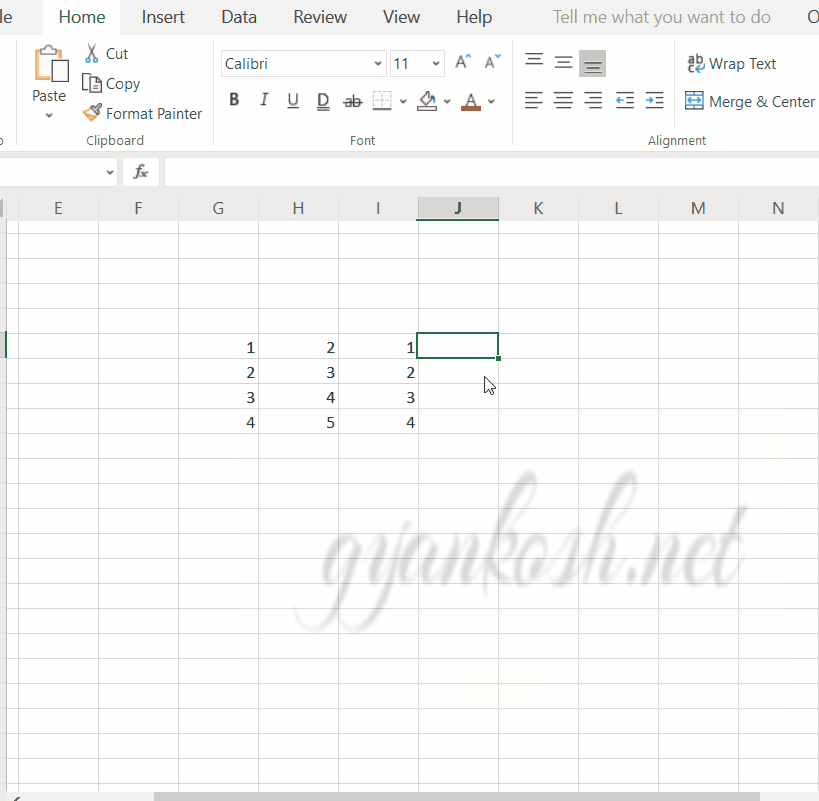
Task: Expand the Border styles dropdown
Action: 403,100
